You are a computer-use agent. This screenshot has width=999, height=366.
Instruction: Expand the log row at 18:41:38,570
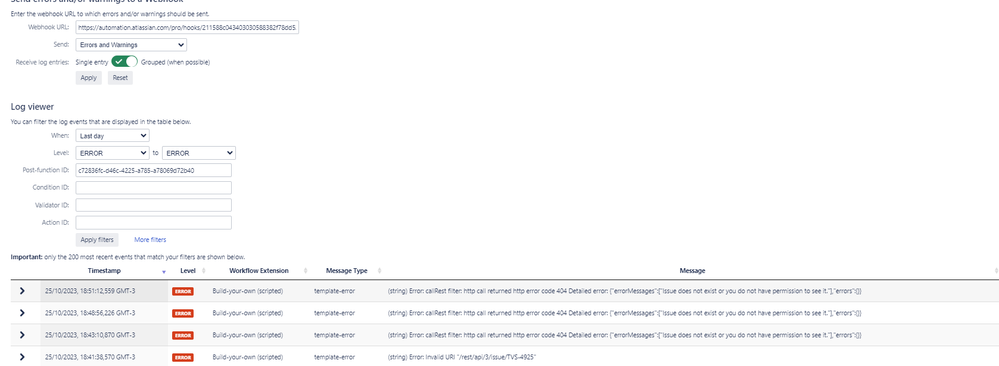[22, 357]
